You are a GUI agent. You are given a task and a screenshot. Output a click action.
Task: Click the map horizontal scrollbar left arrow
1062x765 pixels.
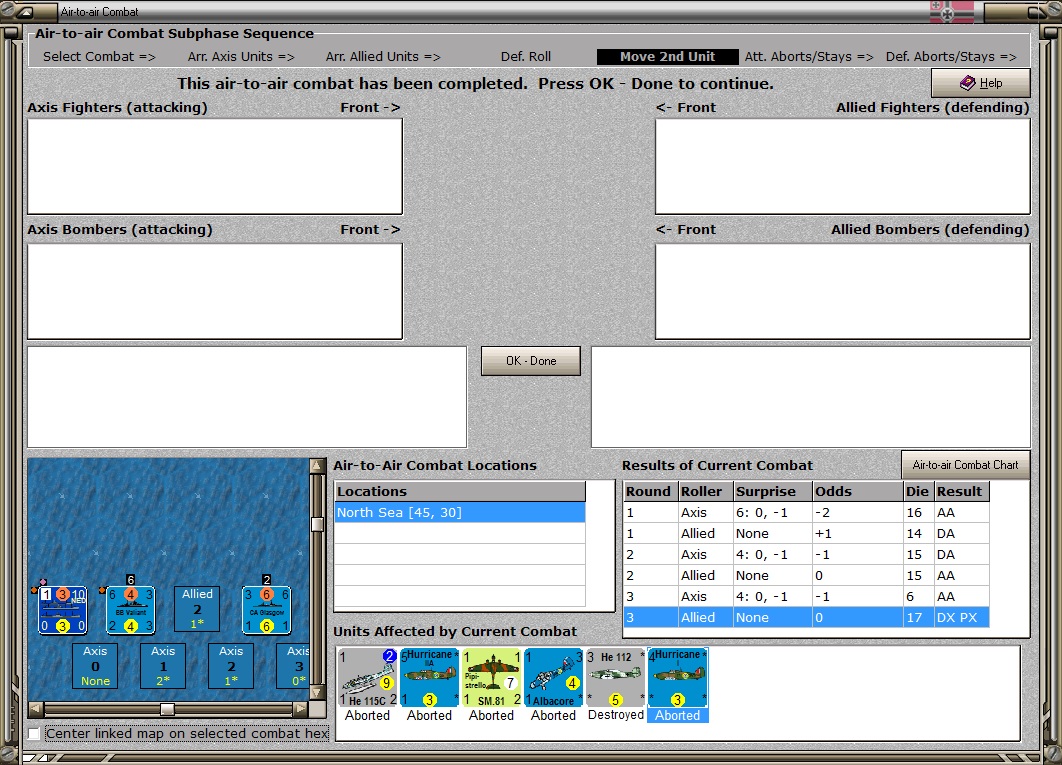point(36,709)
